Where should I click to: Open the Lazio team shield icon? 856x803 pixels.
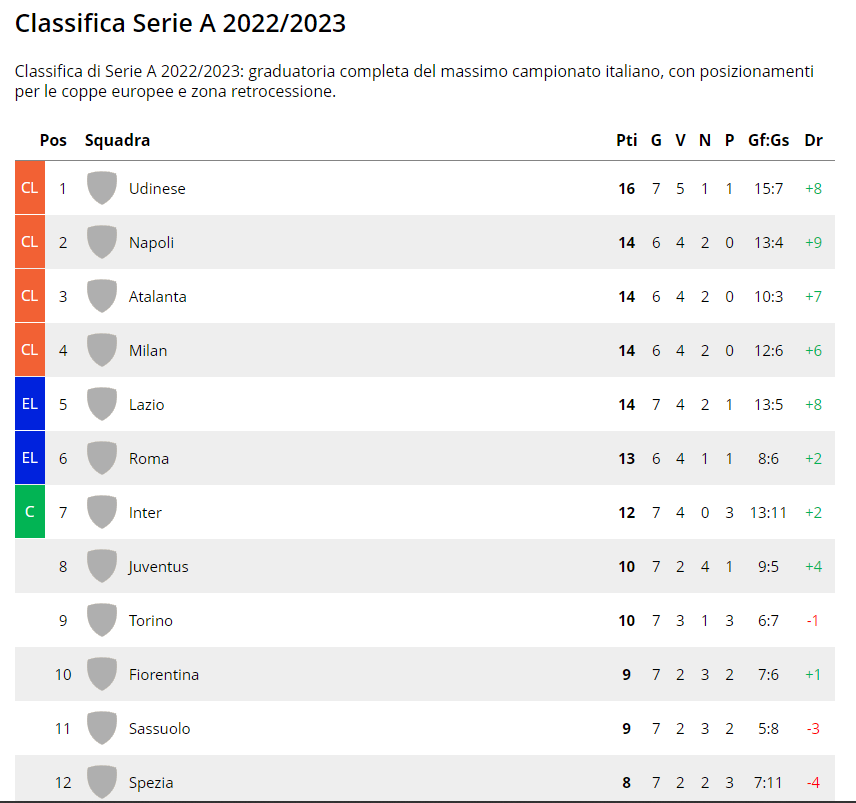(x=102, y=405)
